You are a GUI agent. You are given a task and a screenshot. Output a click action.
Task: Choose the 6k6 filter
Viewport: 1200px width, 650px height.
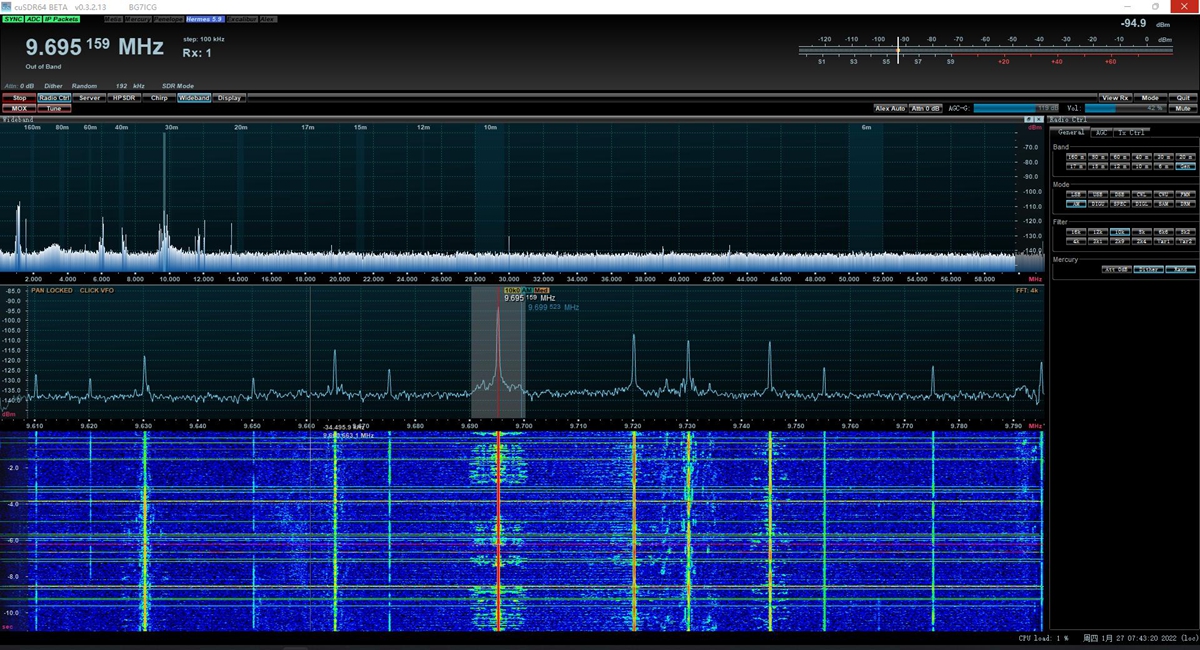pos(1164,232)
